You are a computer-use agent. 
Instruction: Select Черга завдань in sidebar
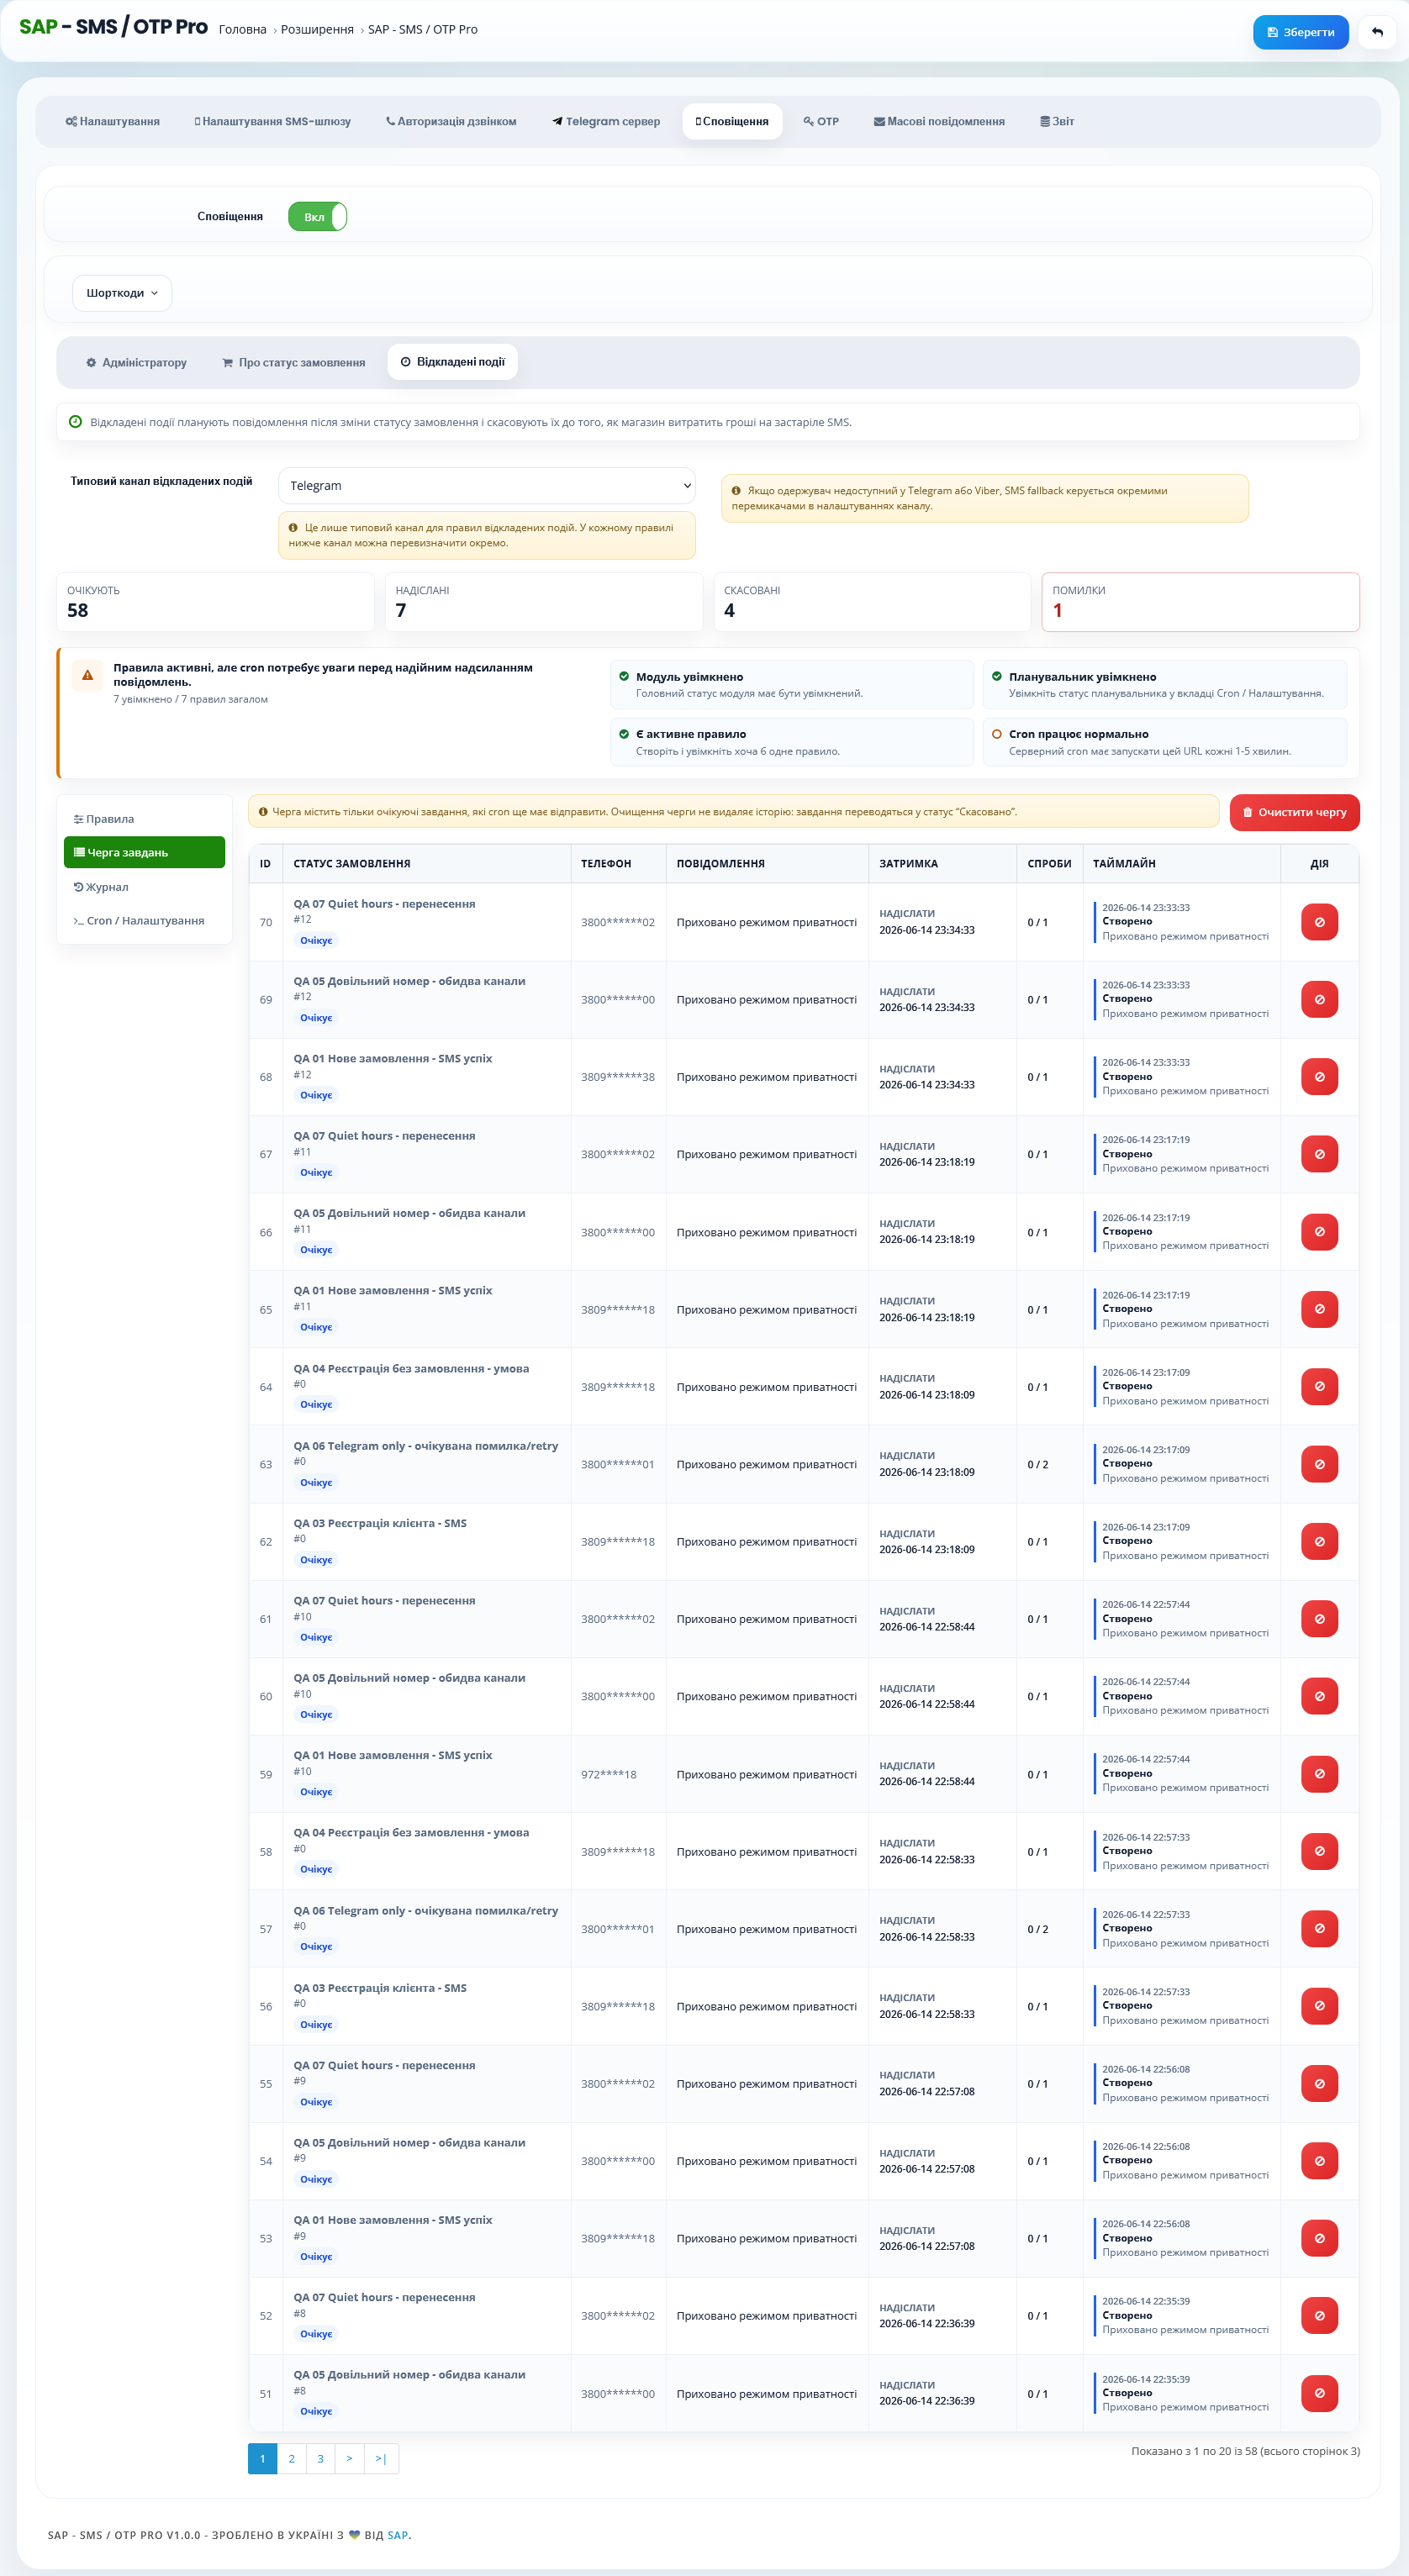144,853
